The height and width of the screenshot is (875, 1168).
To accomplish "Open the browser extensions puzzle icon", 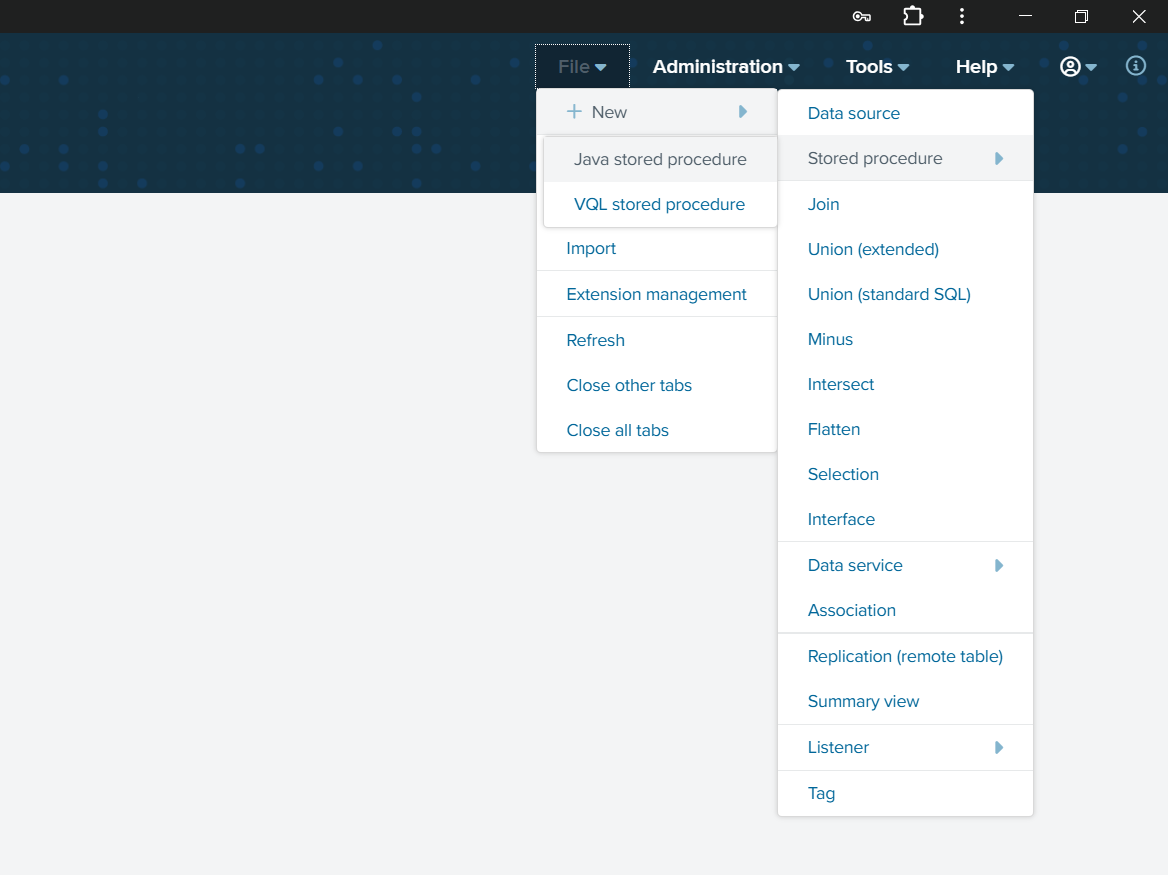I will coord(913,16).
